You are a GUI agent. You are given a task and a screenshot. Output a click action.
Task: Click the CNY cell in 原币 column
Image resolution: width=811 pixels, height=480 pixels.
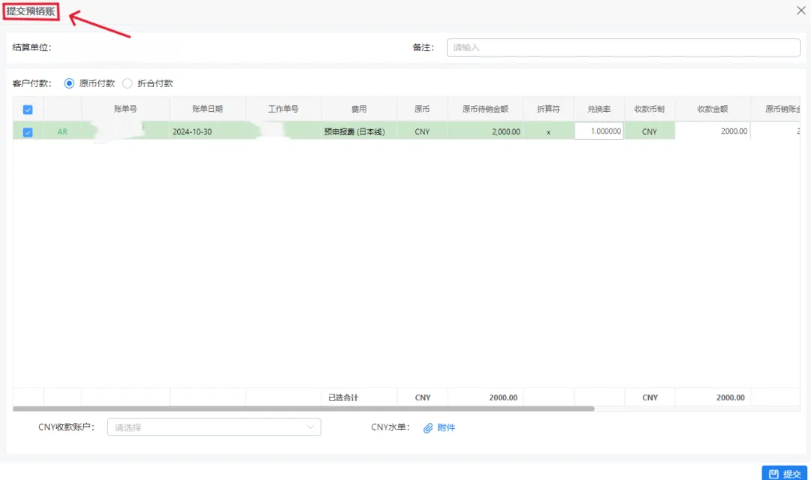coord(422,132)
